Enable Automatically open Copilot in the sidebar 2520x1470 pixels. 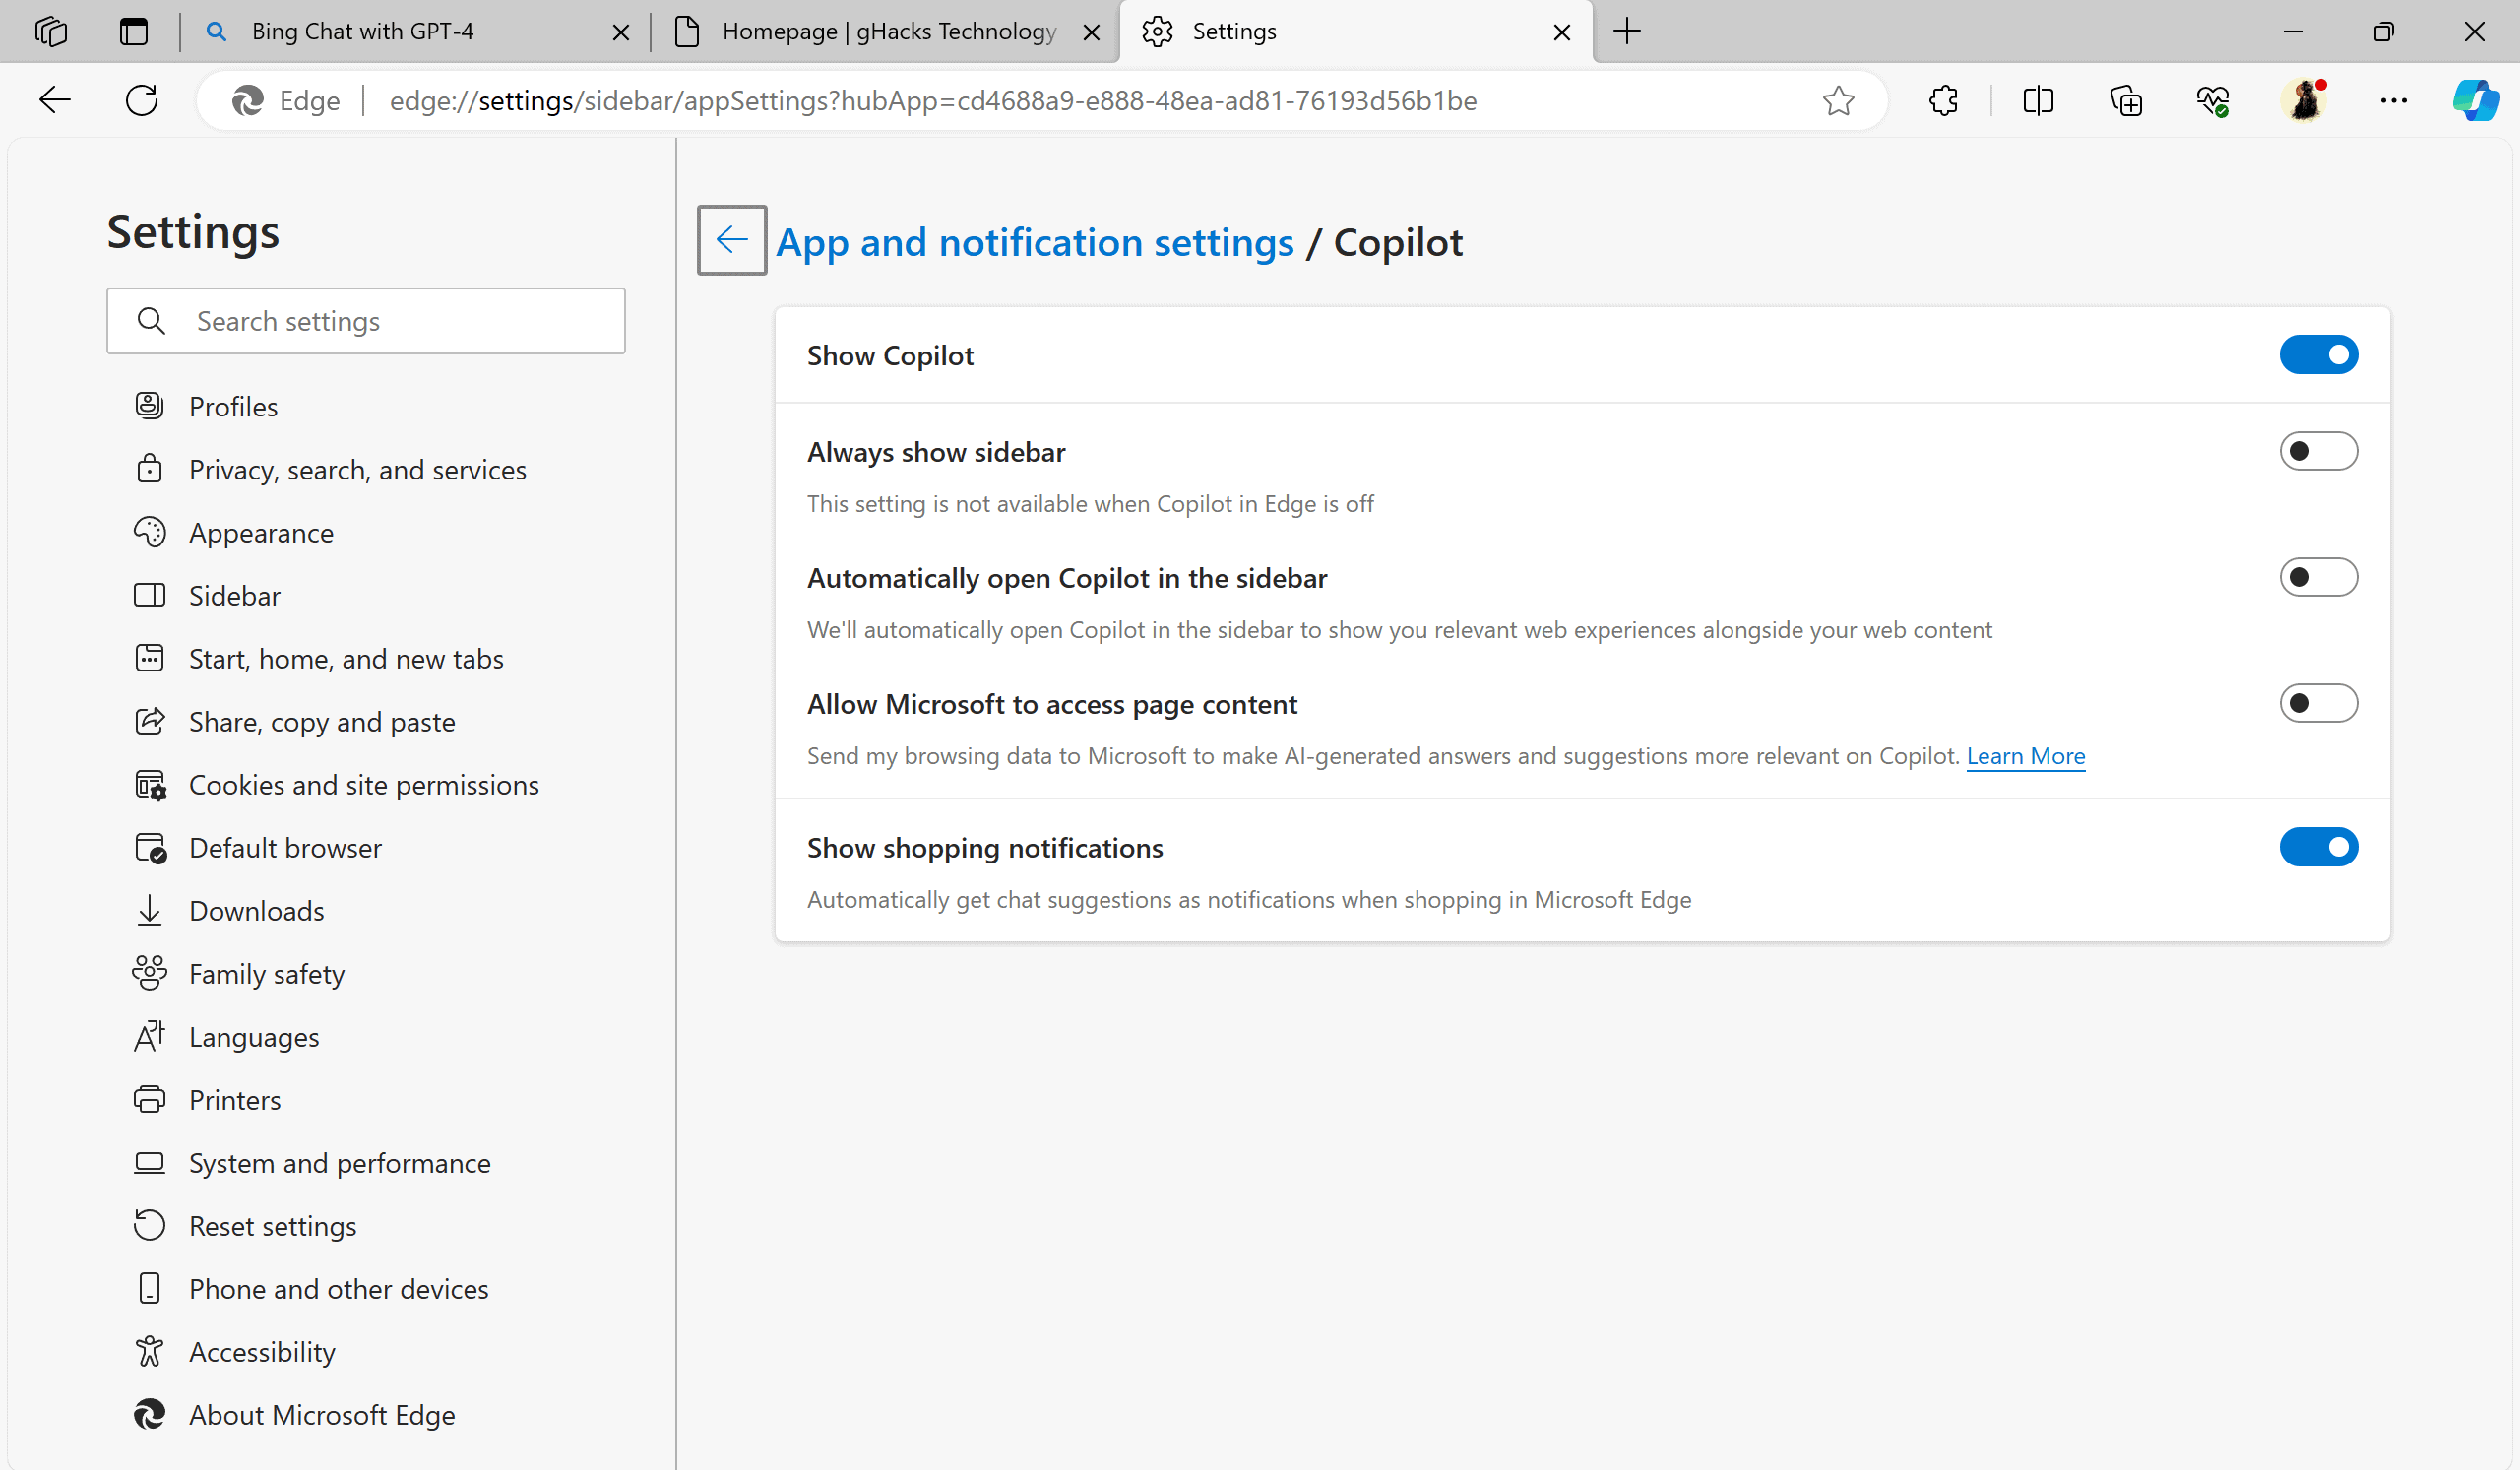(2318, 576)
